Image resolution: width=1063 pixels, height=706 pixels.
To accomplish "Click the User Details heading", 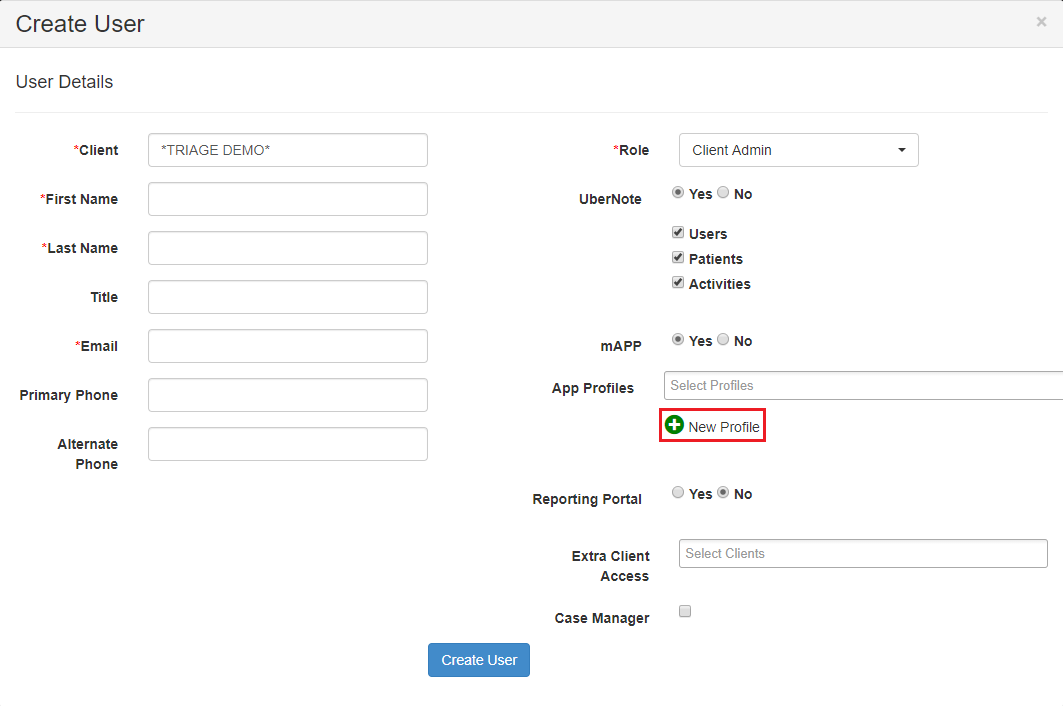I will coord(64,81).
